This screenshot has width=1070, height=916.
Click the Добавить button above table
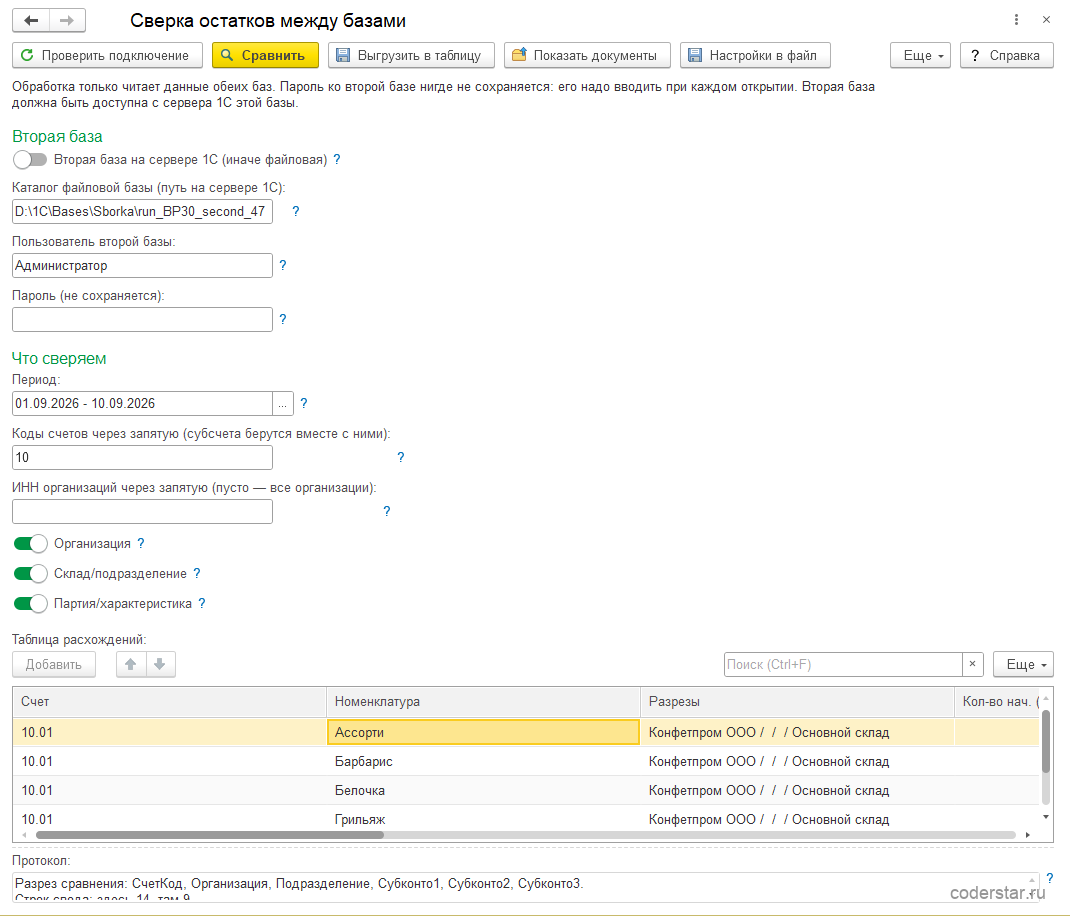[x=54, y=664]
